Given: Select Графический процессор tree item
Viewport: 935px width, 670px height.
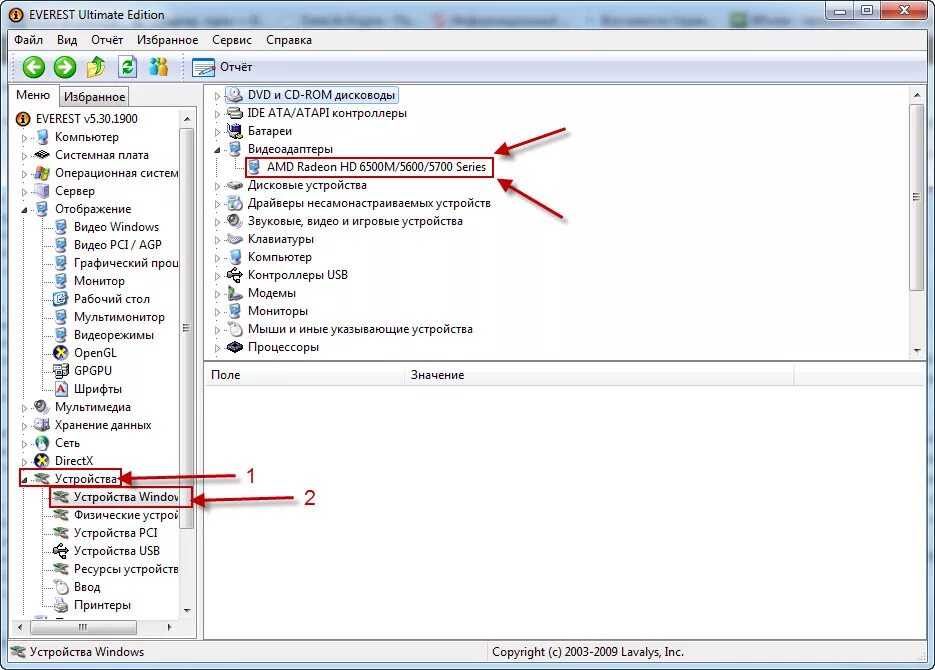Looking at the screenshot, I should 126,263.
